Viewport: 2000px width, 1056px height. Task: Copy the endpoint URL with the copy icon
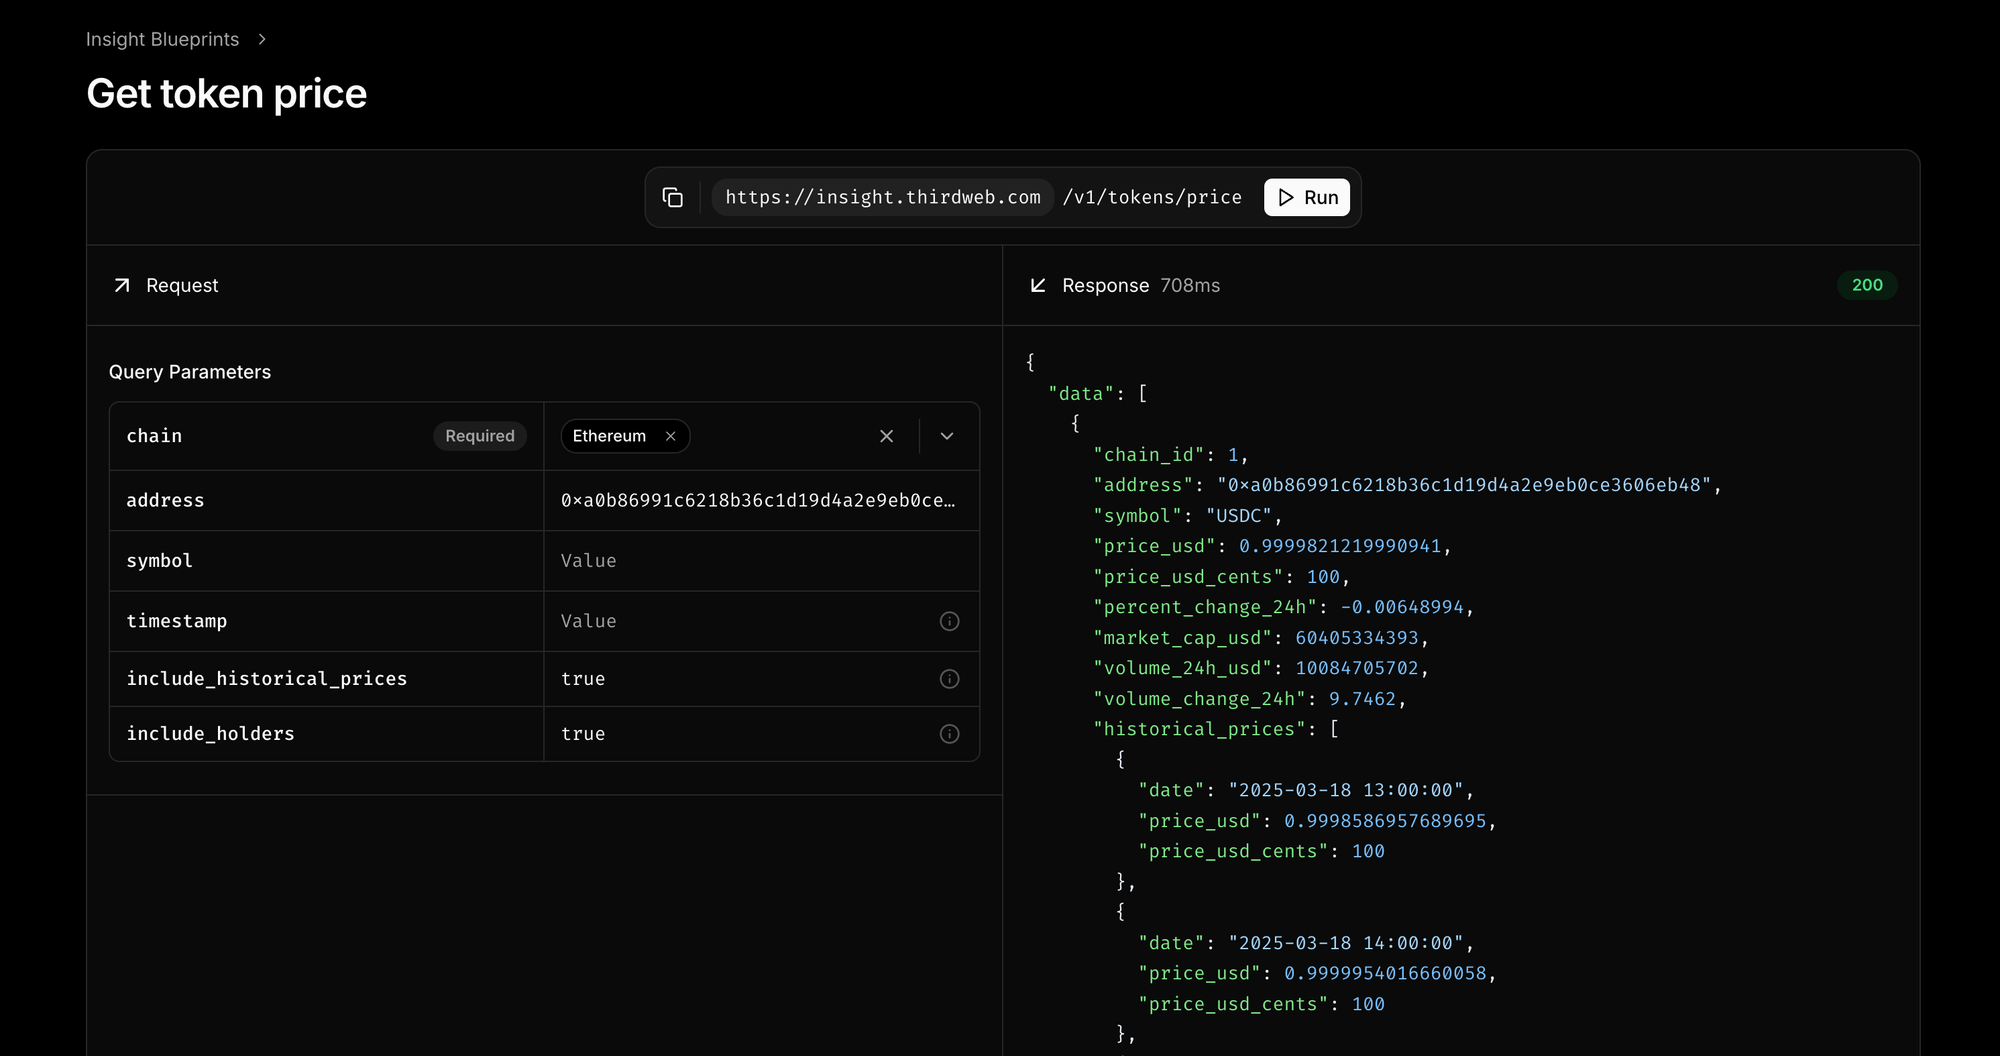tap(673, 198)
